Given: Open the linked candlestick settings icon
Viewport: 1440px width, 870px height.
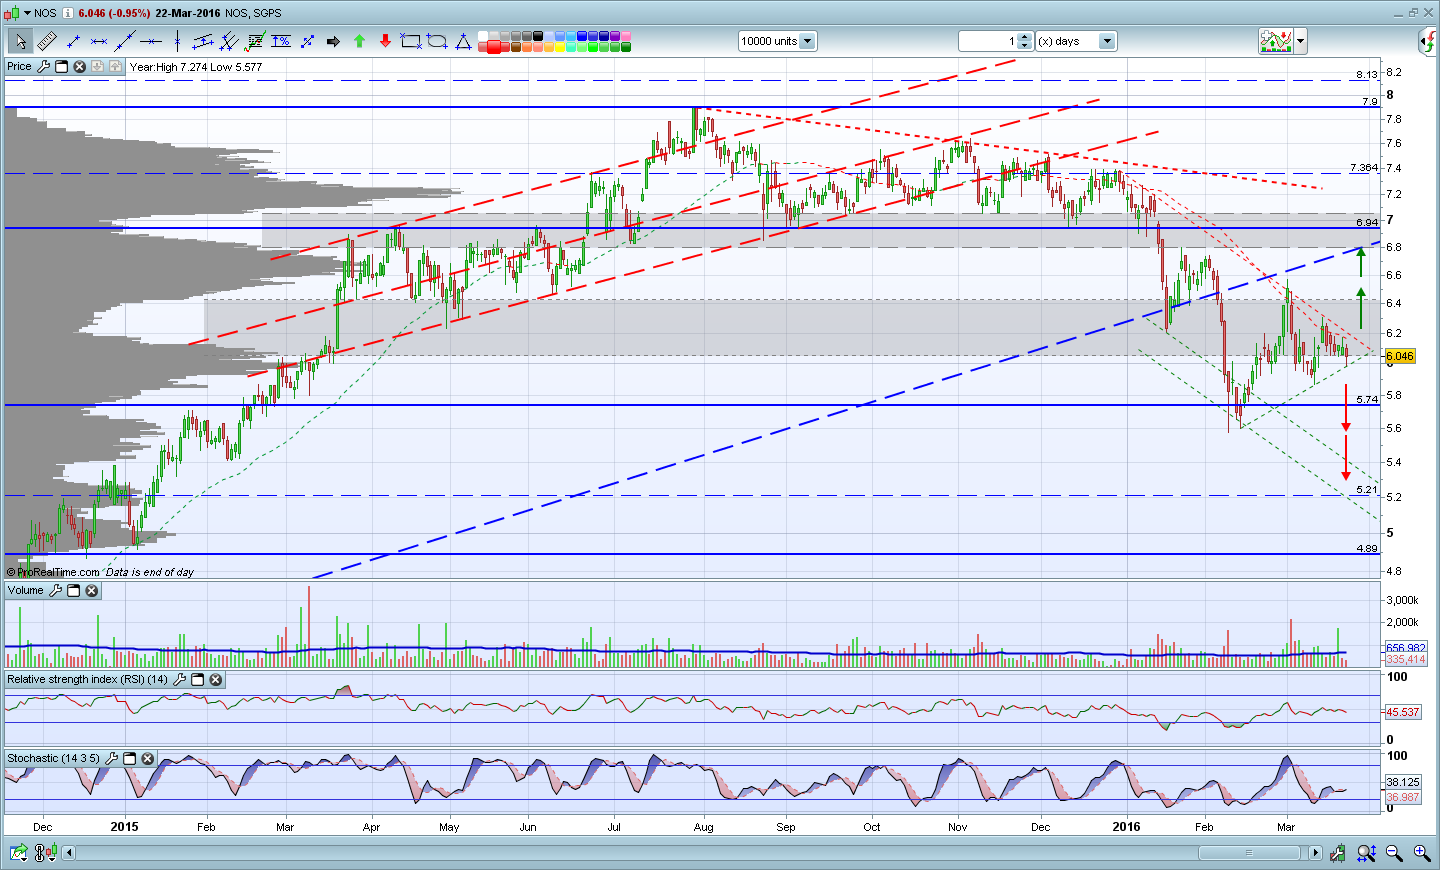Looking at the screenshot, I should tap(45, 853).
